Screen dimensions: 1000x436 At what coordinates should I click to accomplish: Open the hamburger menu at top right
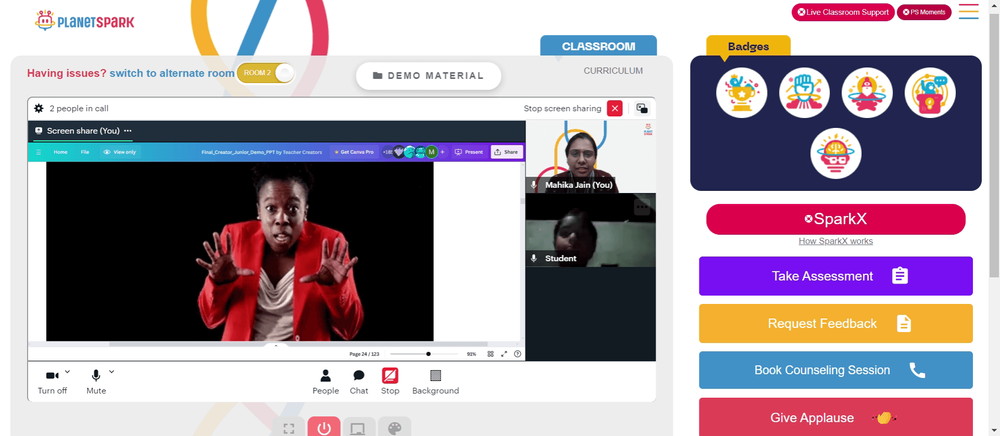pyautogui.click(x=968, y=11)
